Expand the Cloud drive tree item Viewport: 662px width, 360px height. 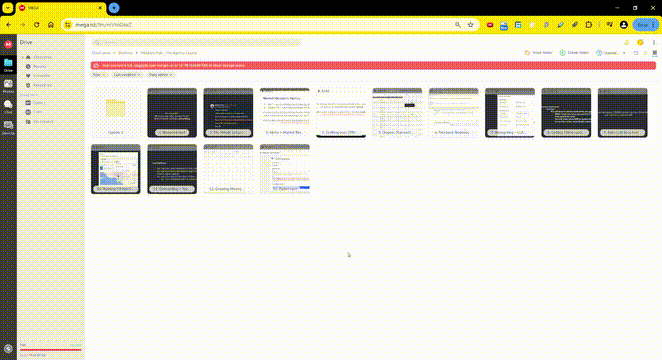[23, 57]
